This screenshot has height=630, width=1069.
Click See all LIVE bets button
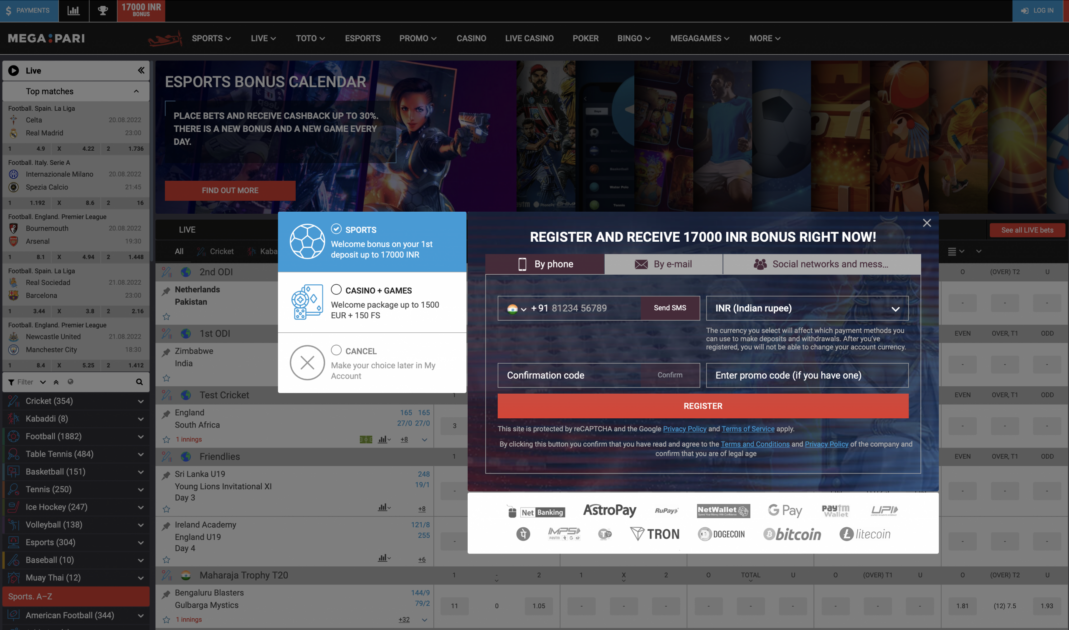click(x=1027, y=230)
